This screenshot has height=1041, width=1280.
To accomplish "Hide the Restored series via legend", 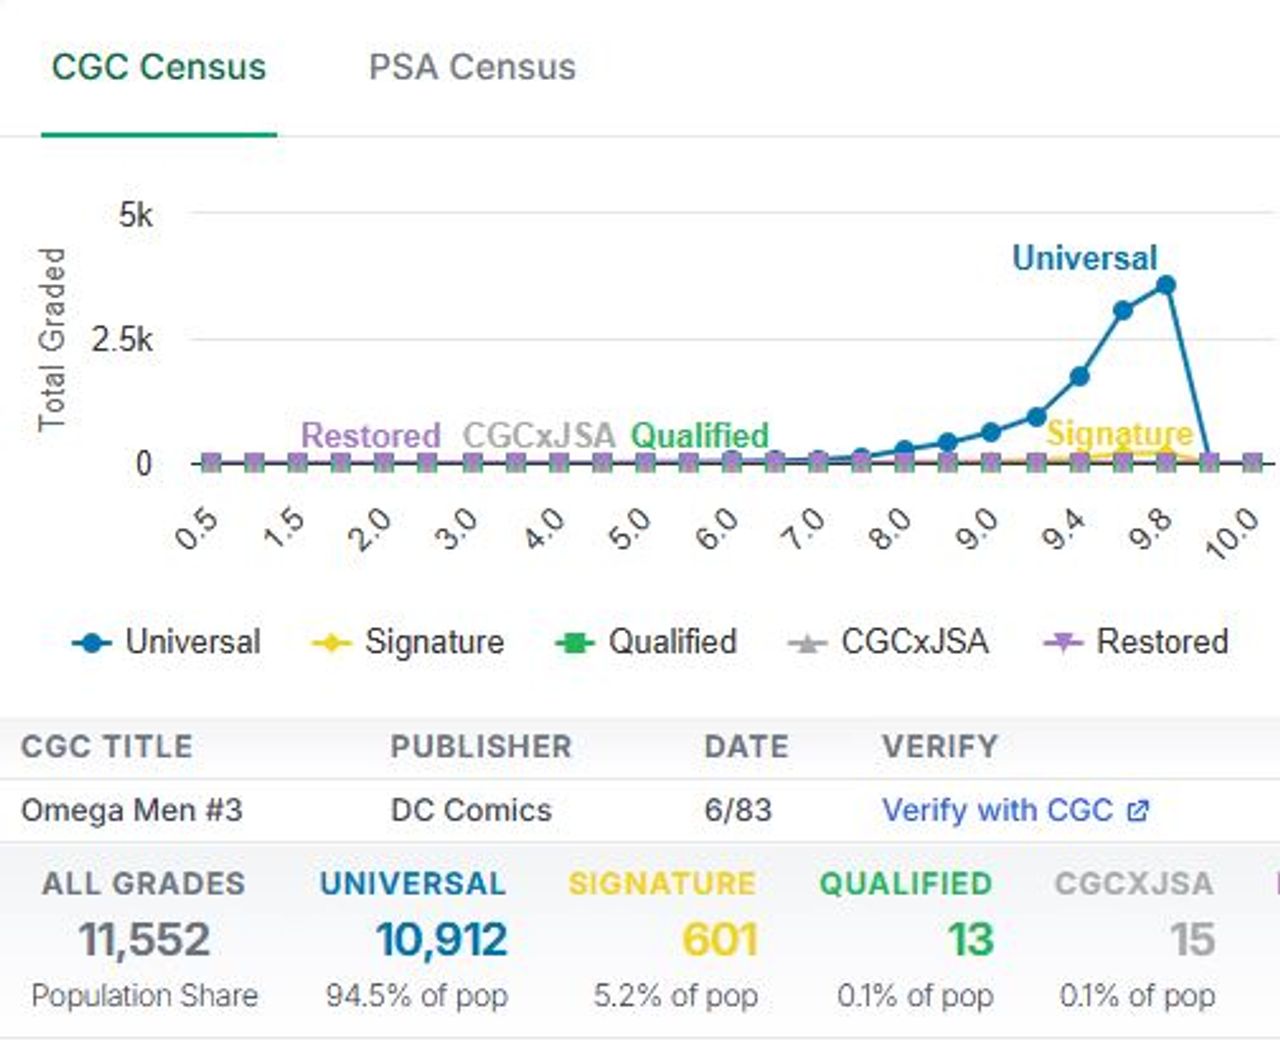I will (x=1162, y=642).
